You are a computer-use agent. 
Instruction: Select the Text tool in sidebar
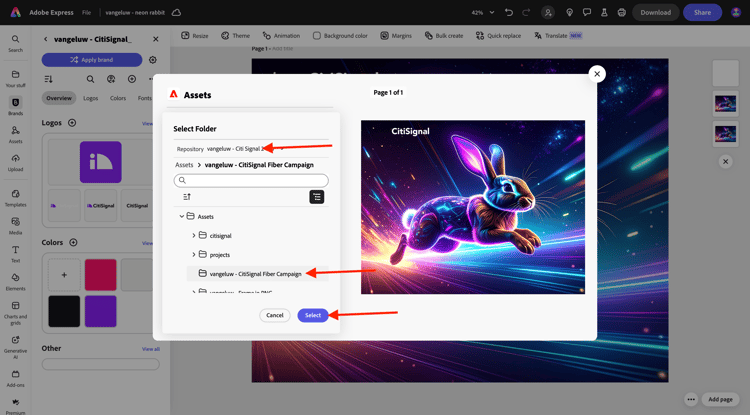[x=15, y=254]
